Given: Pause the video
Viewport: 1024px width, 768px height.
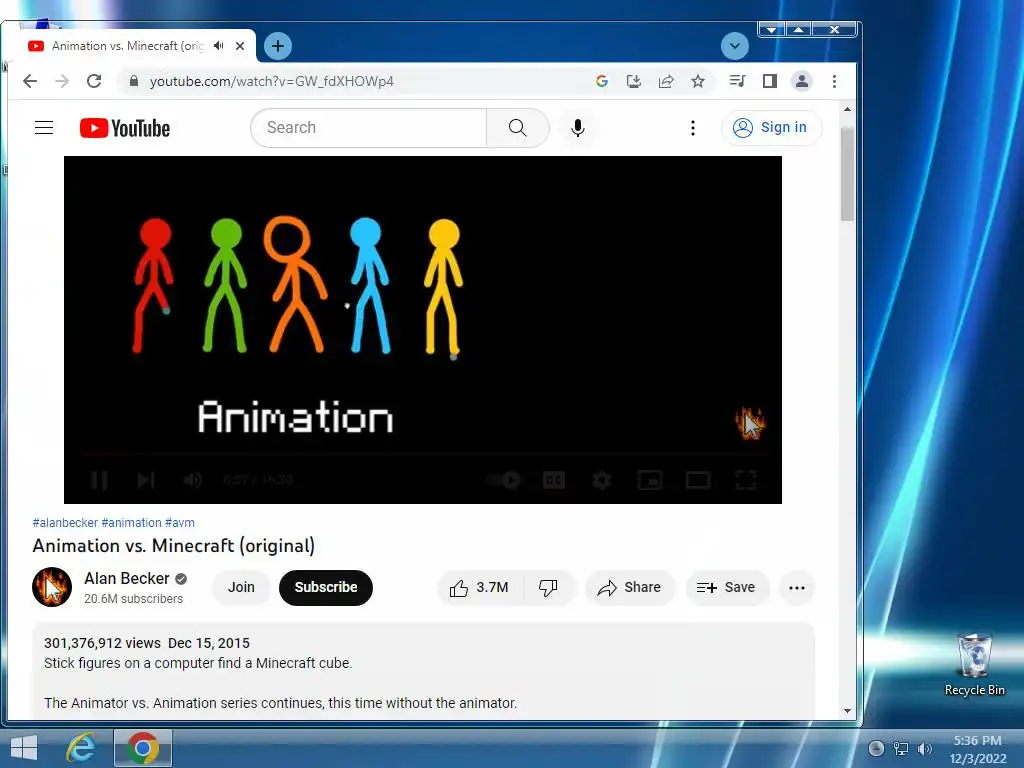Looking at the screenshot, I should [99, 480].
